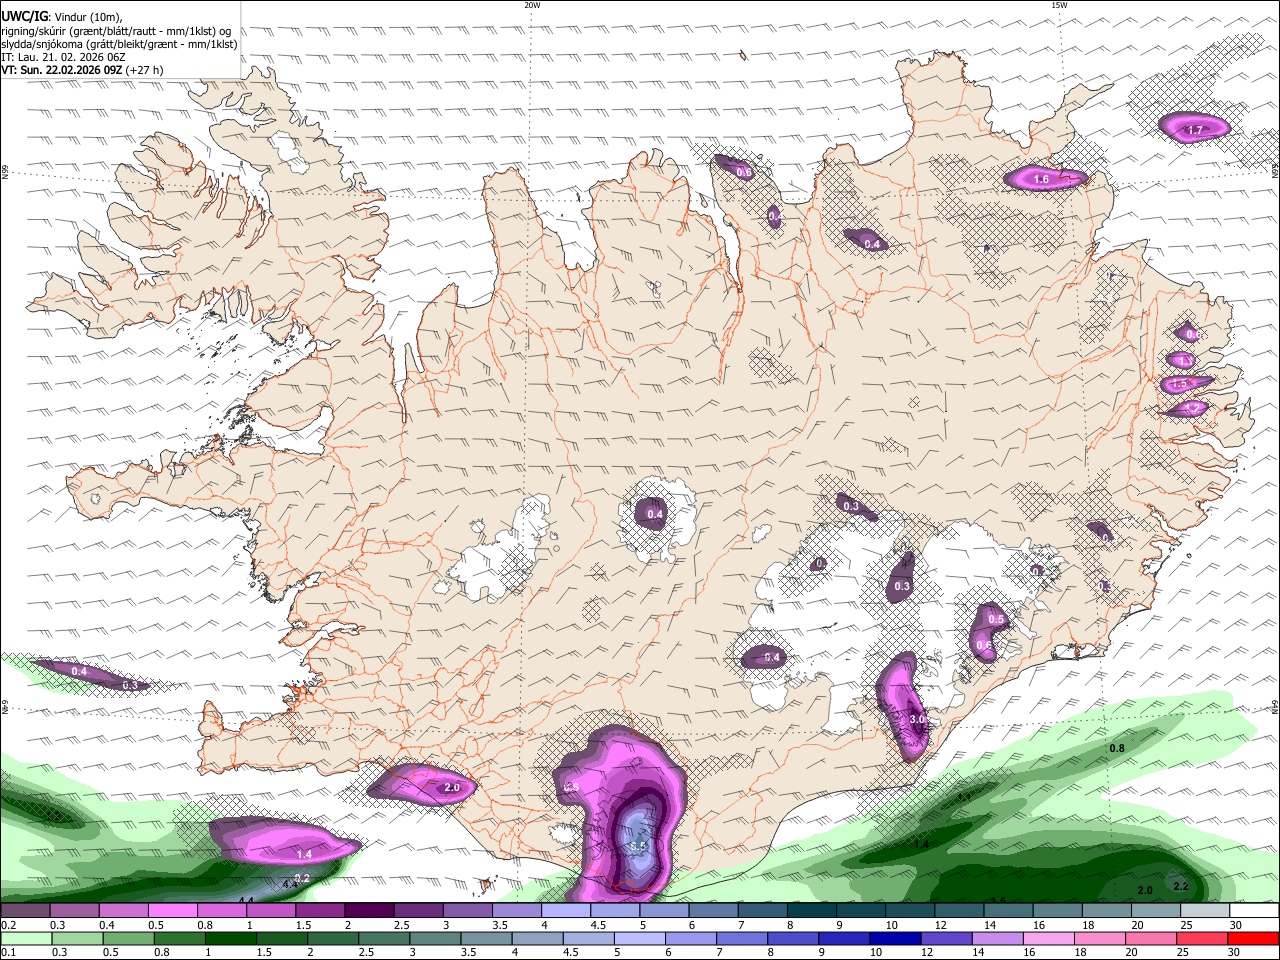The image size is (1280, 960).
Task: Click the darkest purple swatch labeled 2, top legend
Action: [369, 911]
